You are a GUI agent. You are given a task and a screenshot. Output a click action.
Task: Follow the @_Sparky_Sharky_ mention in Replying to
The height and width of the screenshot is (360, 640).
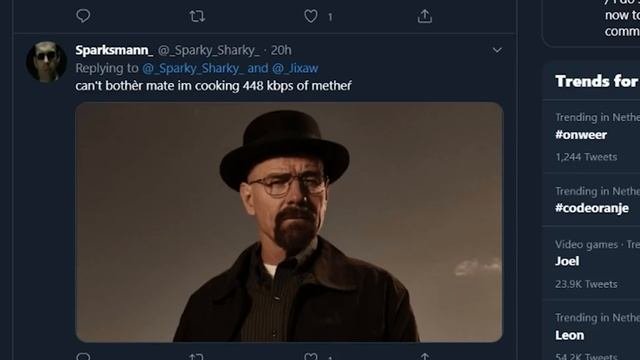[x=193, y=68]
